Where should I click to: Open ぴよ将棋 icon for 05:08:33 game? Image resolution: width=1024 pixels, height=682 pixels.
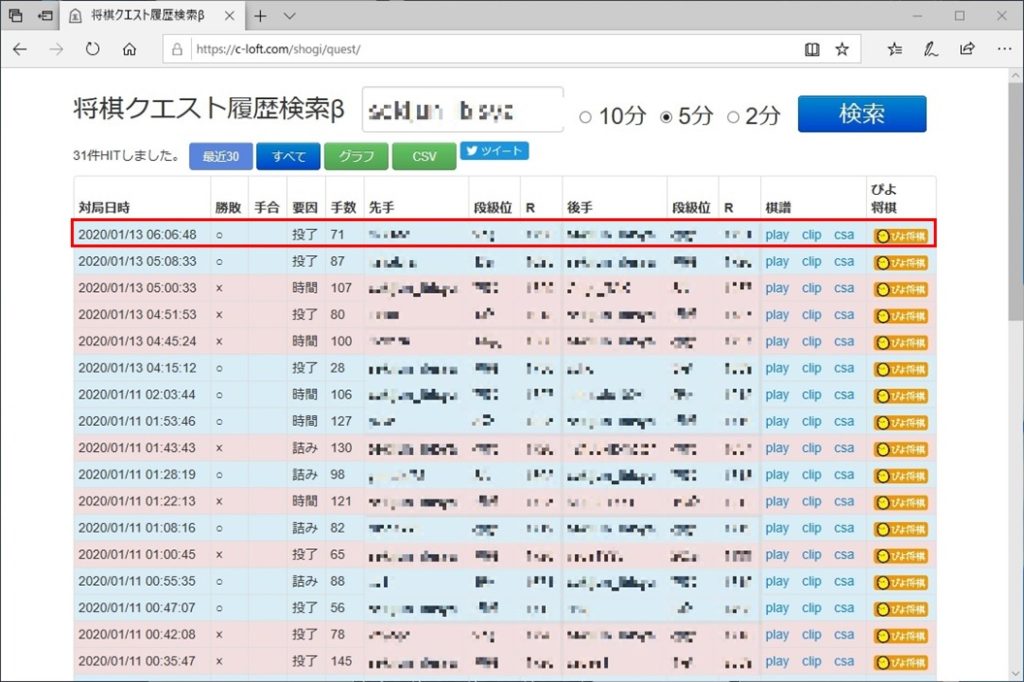click(x=901, y=263)
